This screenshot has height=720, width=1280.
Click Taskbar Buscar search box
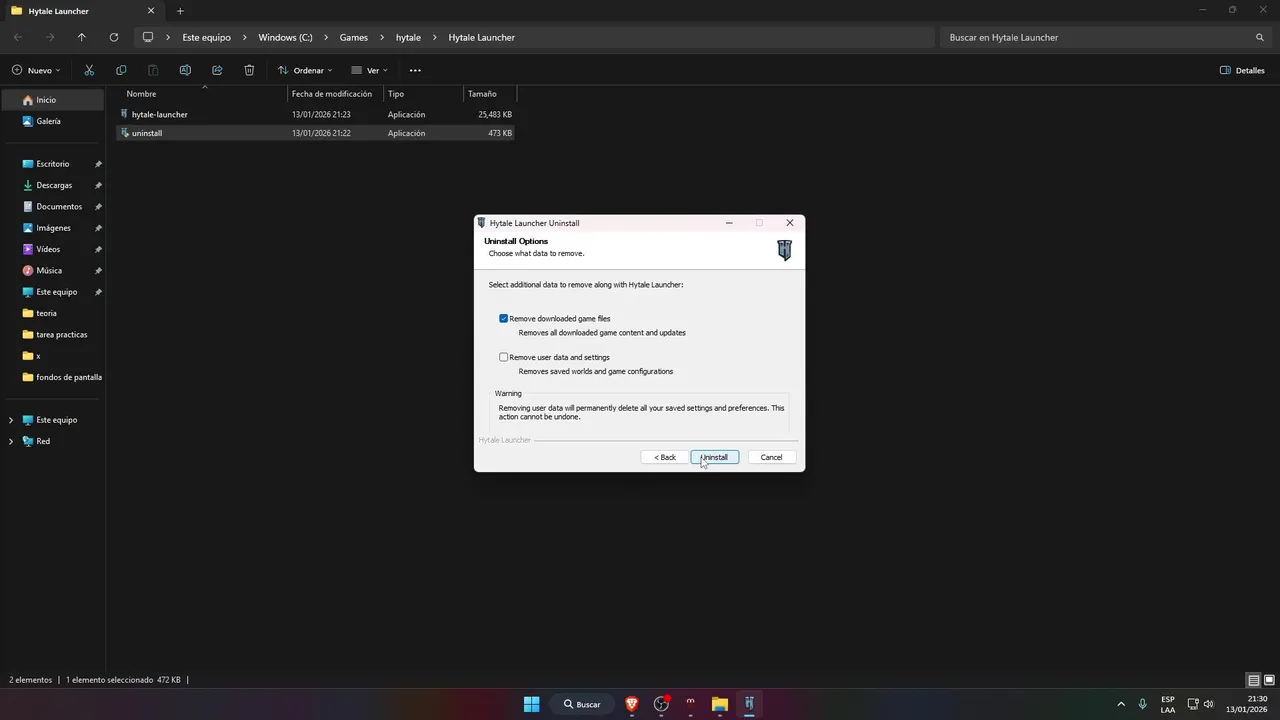coord(582,704)
